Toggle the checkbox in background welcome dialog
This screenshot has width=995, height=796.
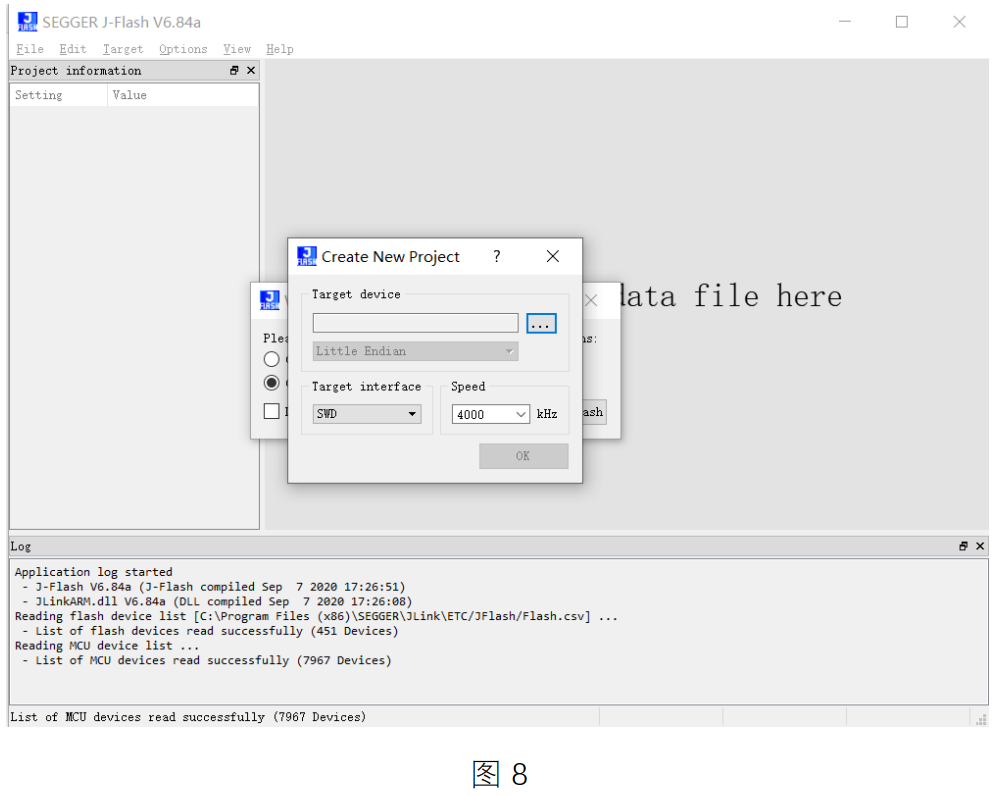[x=272, y=411]
